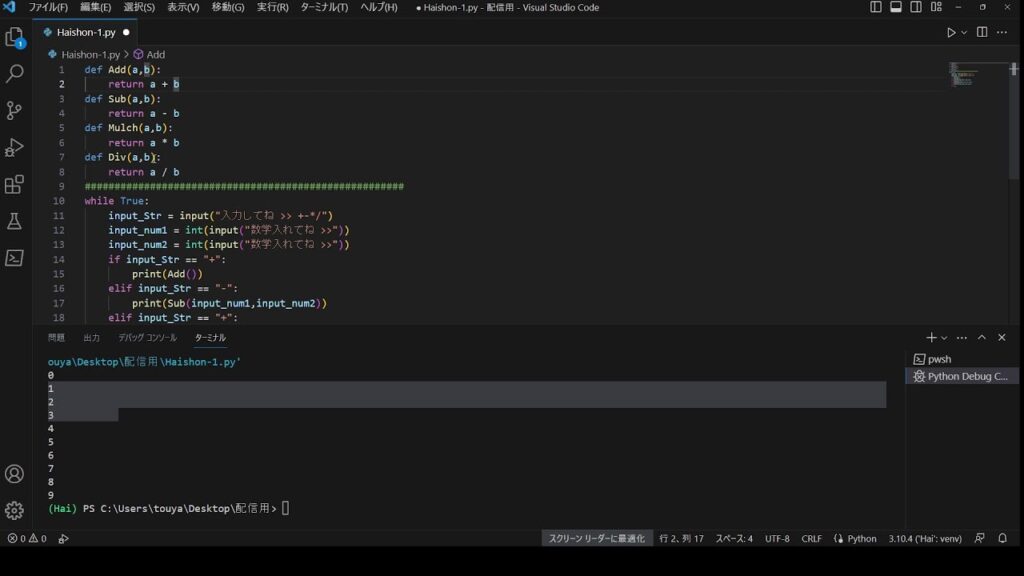Open the Accounts icon in activity bar
This screenshot has width=1024, height=576.
[15, 474]
